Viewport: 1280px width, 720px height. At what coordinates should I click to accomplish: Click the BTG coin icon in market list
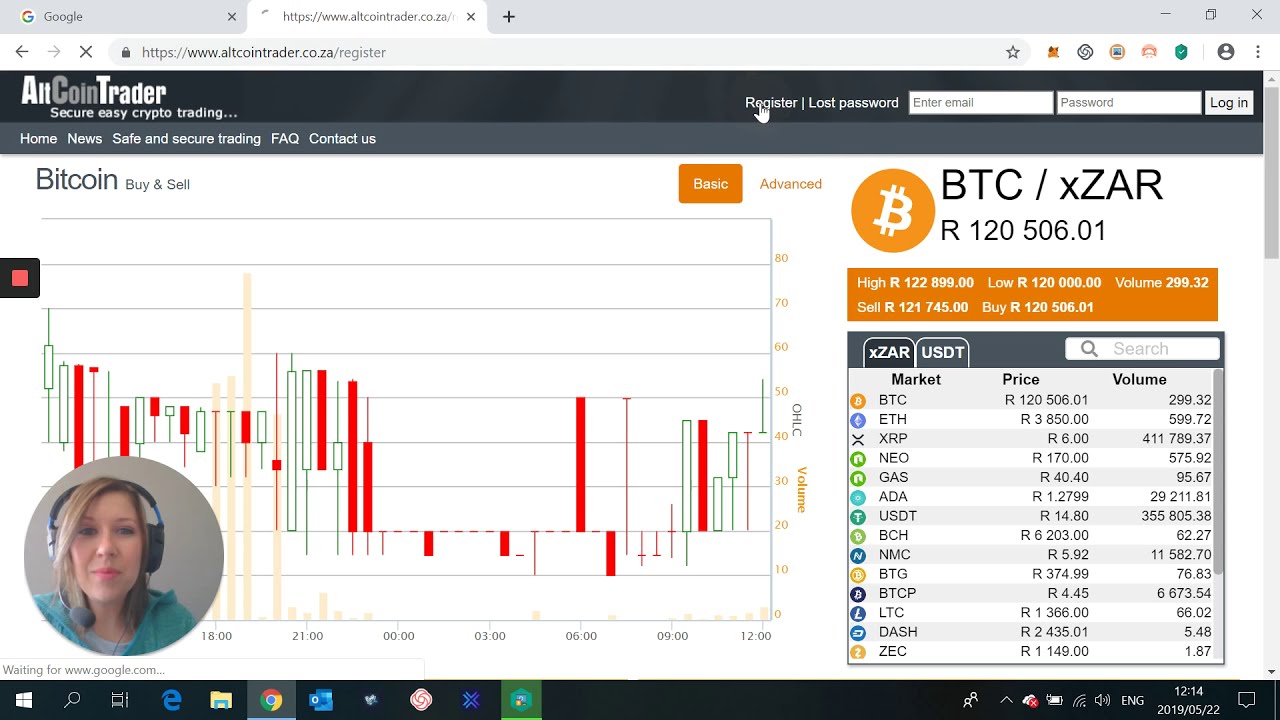[x=858, y=574]
